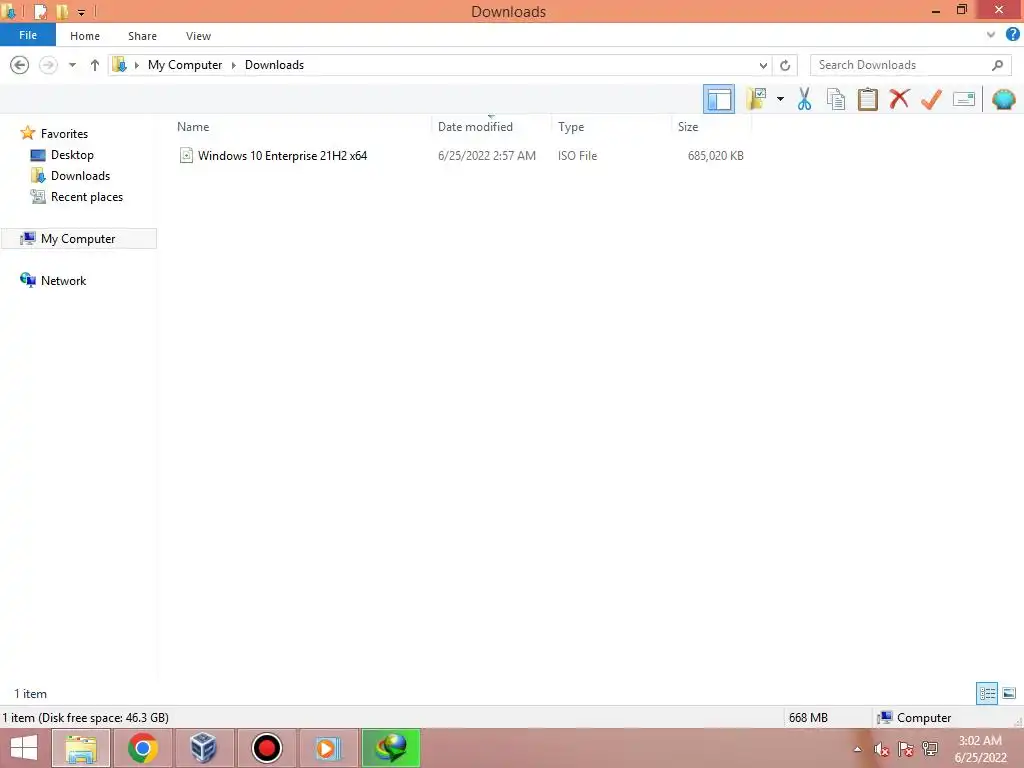Refresh the Downloads folder
Viewport: 1024px width, 768px height.
(x=785, y=65)
